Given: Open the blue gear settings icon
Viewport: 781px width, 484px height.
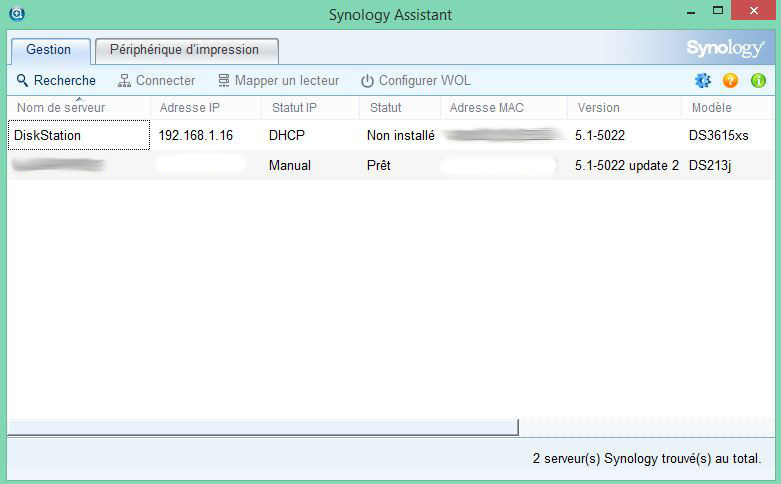Looking at the screenshot, I should pyautogui.click(x=703, y=80).
